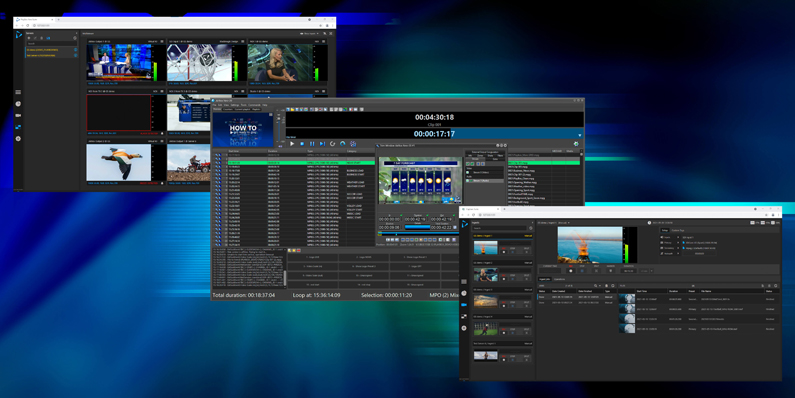
Task: Click the first layout icon at Capture top right
Action: (753, 223)
